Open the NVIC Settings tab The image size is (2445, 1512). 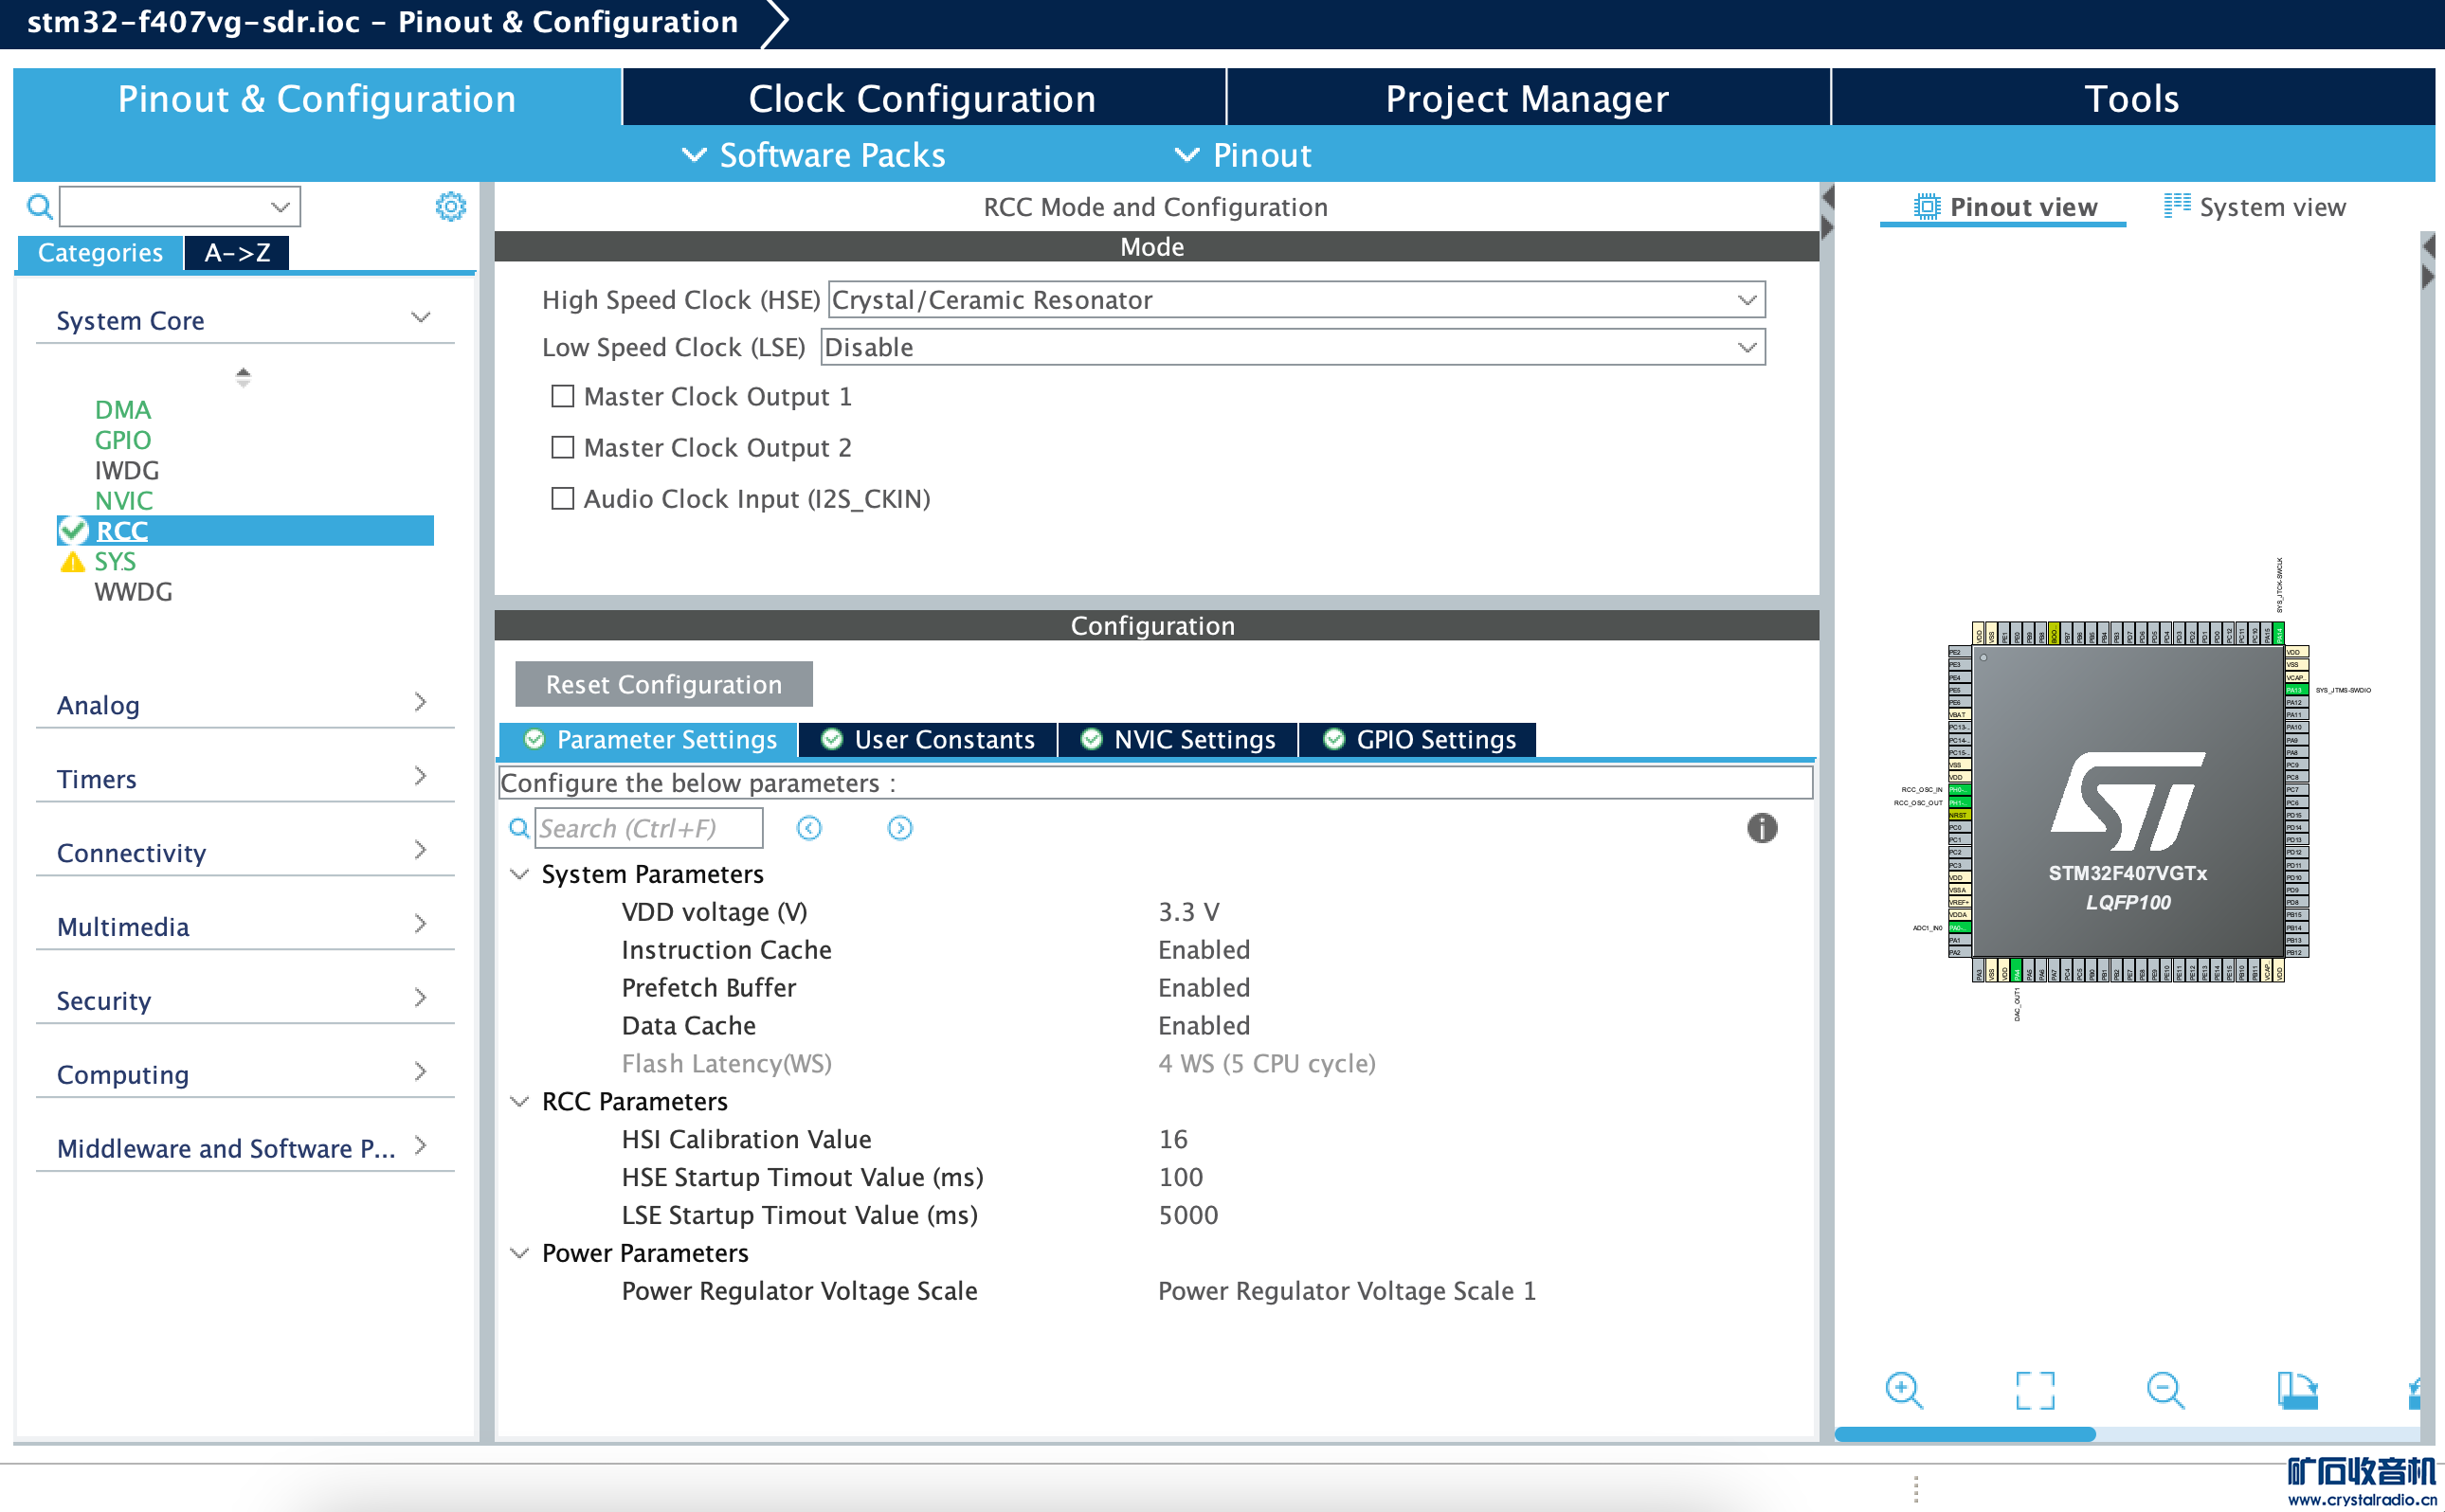(x=1178, y=740)
